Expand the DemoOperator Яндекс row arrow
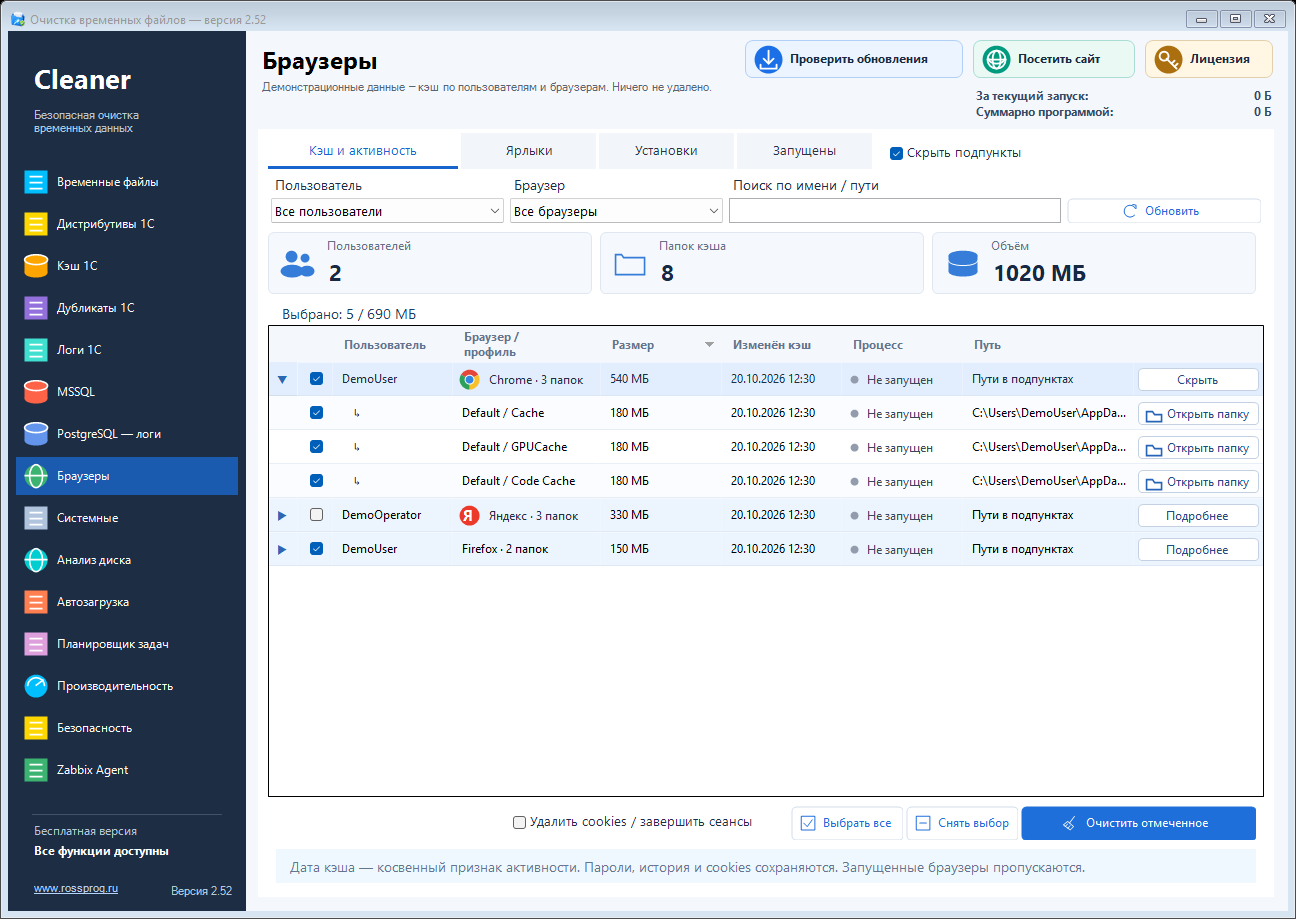The height and width of the screenshot is (919, 1296). [x=282, y=516]
